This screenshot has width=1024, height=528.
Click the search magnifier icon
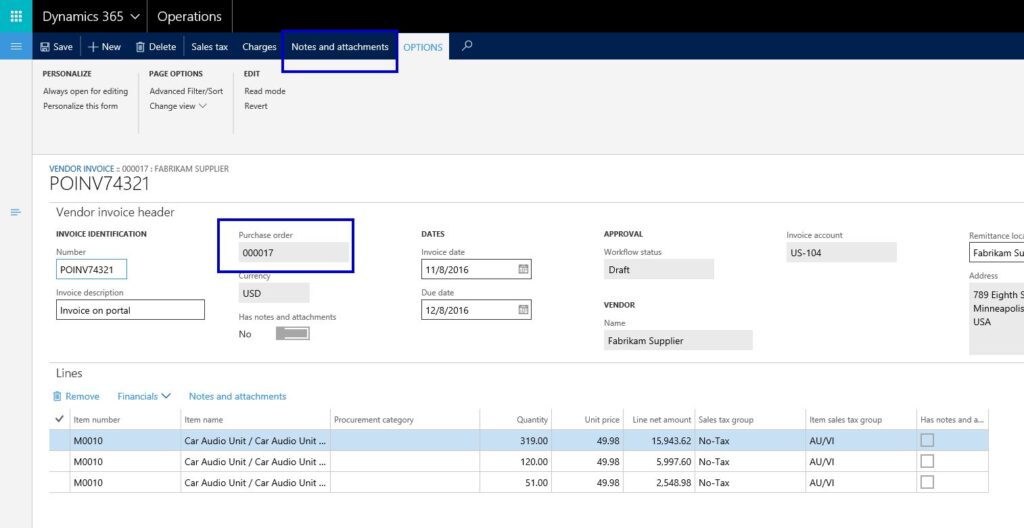(467, 46)
